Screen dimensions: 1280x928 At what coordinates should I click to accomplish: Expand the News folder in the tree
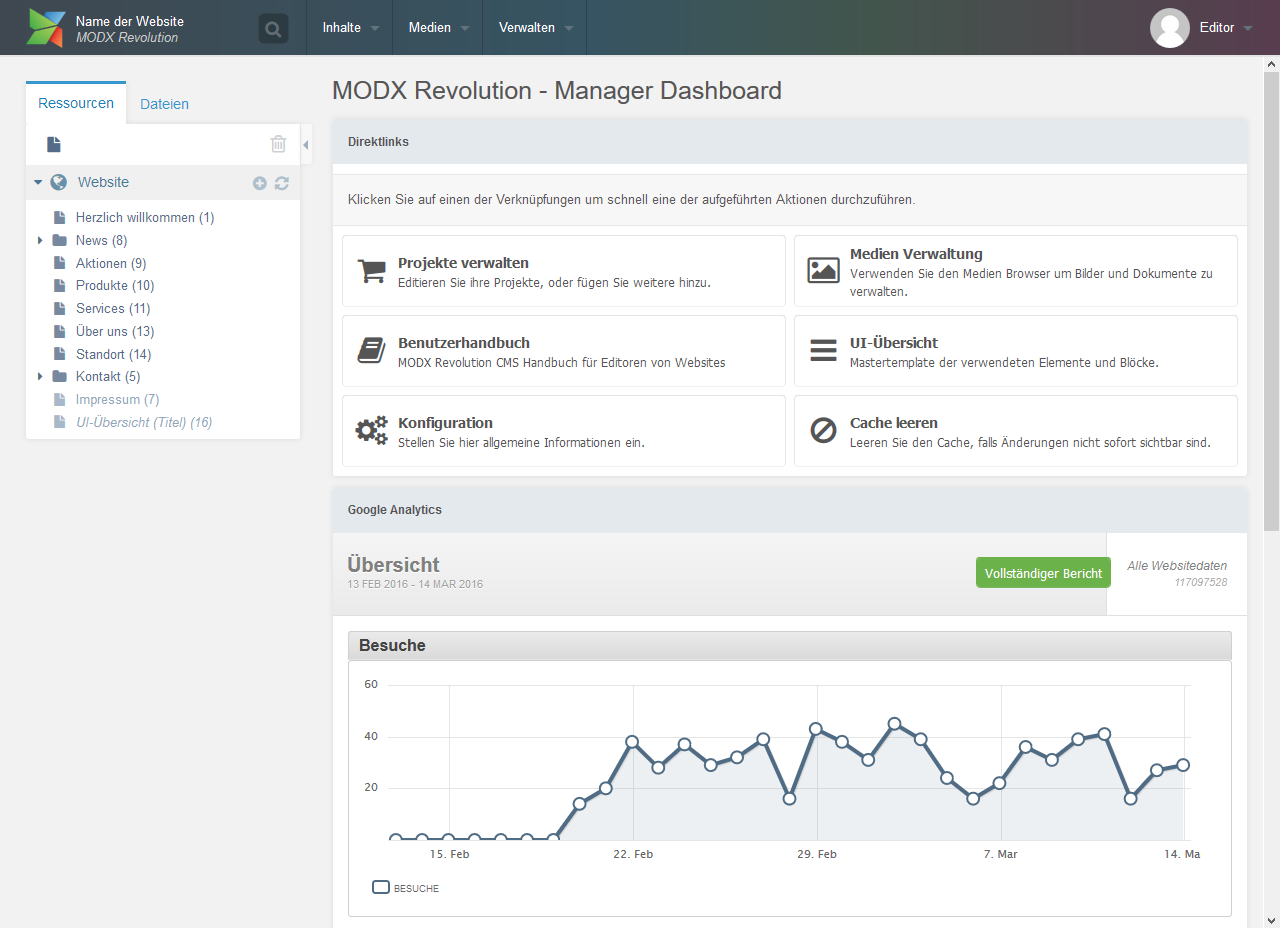(x=41, y=240)
